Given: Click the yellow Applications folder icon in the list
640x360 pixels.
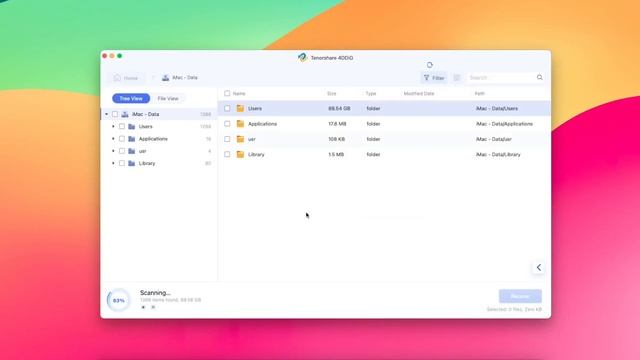Looking at the screenshot, I should coord(240,124).
